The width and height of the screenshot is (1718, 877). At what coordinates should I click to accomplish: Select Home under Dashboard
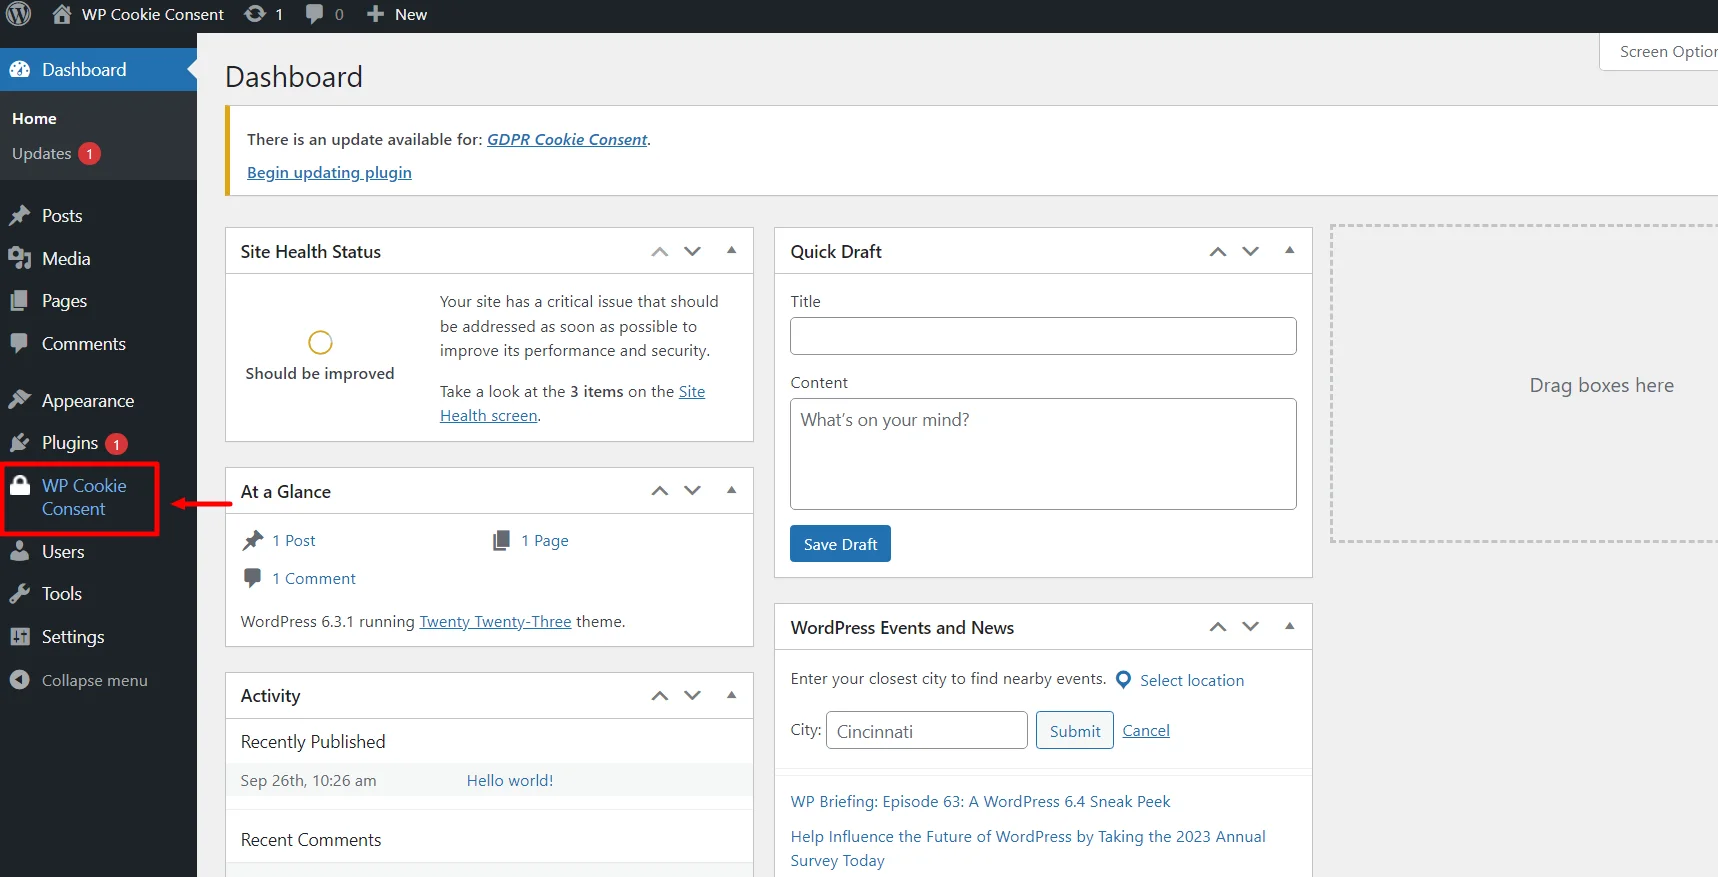click(34, 118)
